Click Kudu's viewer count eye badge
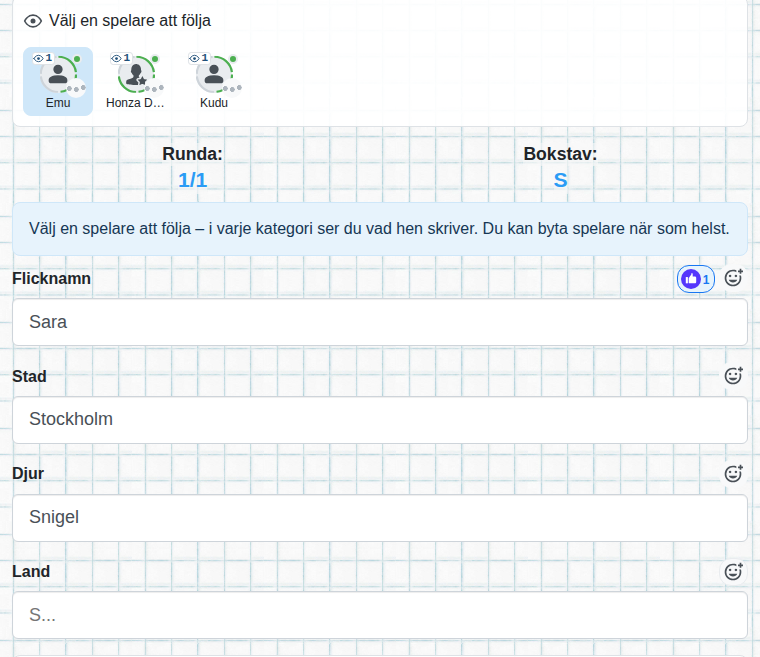The image size is (760, 657). [x=199, y=58]
